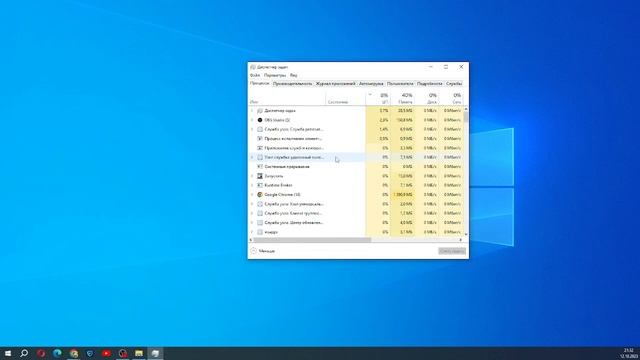Screen dimensions: 640x360
Task: Open the shield icon on the taskbar
Action: pyautogui.click(x=90, y=353)
